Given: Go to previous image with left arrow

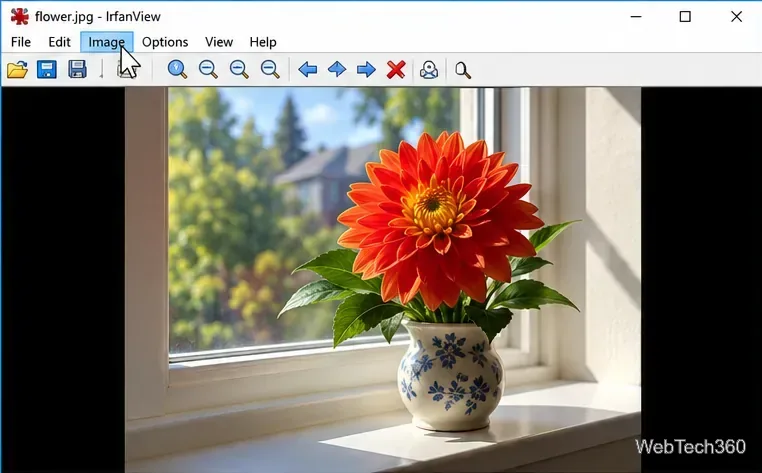Looking at the screenshot, I should click(308, 70).
